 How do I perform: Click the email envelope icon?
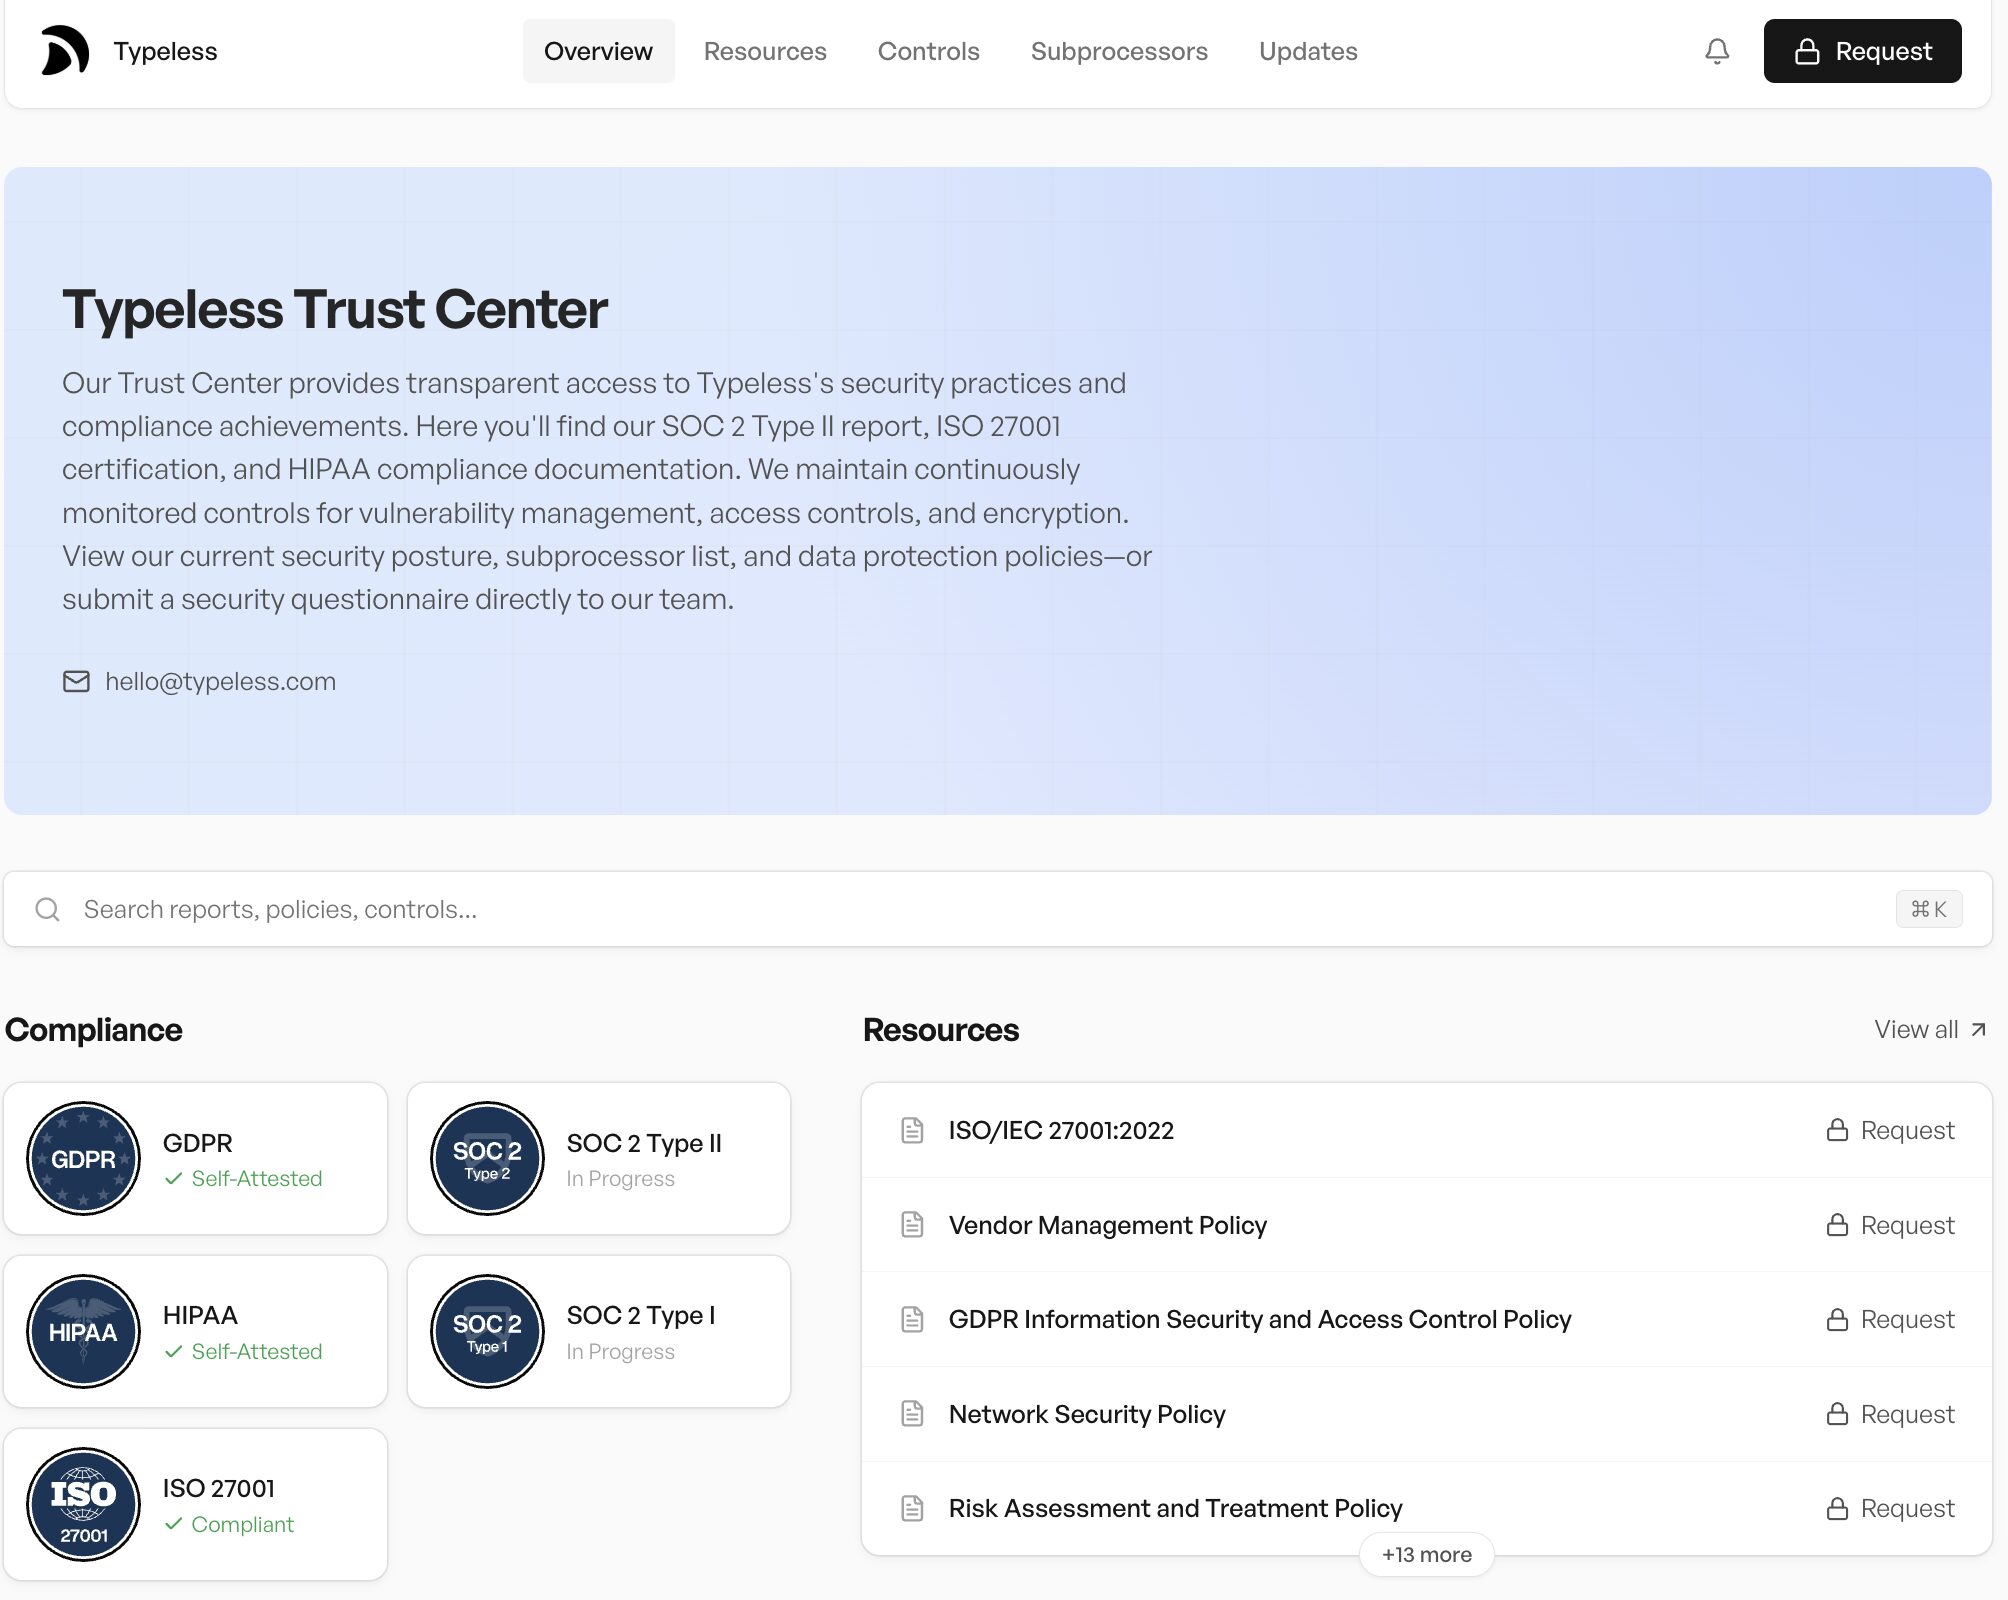pyautogui.click(x=76, y=681)
